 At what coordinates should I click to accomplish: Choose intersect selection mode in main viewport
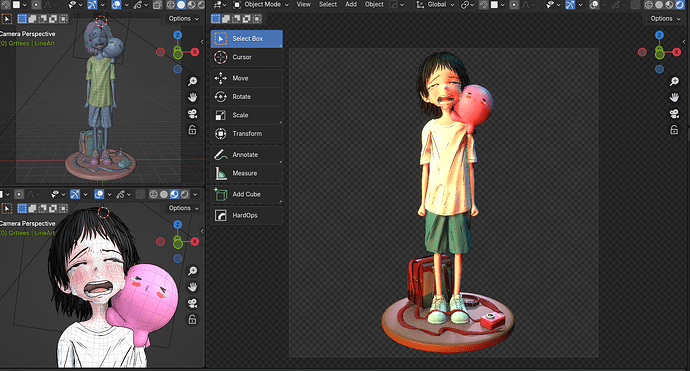point(257,19)
